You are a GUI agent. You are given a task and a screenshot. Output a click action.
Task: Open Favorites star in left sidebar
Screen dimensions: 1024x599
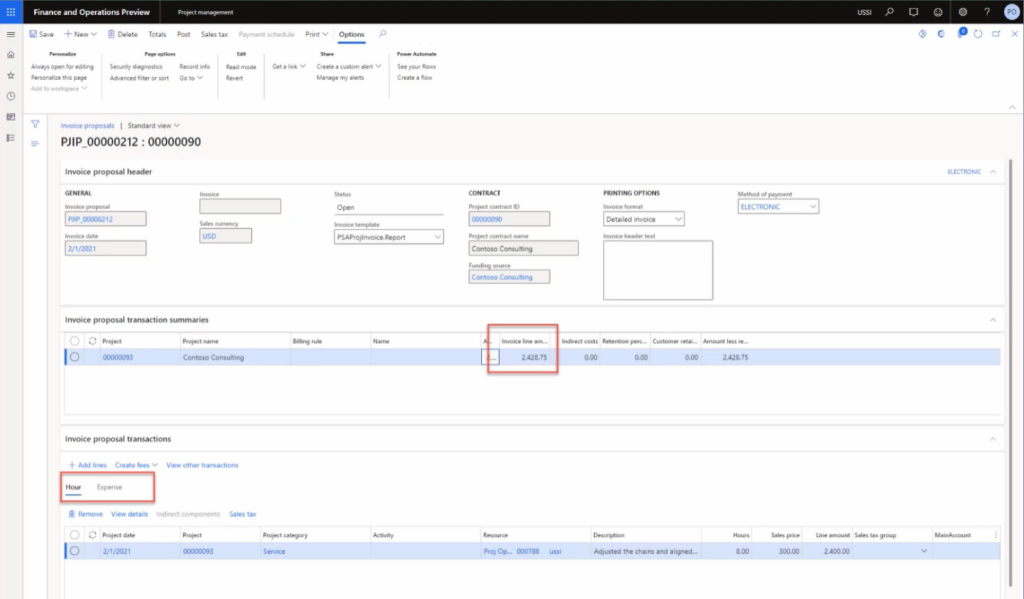pos(11,76)
